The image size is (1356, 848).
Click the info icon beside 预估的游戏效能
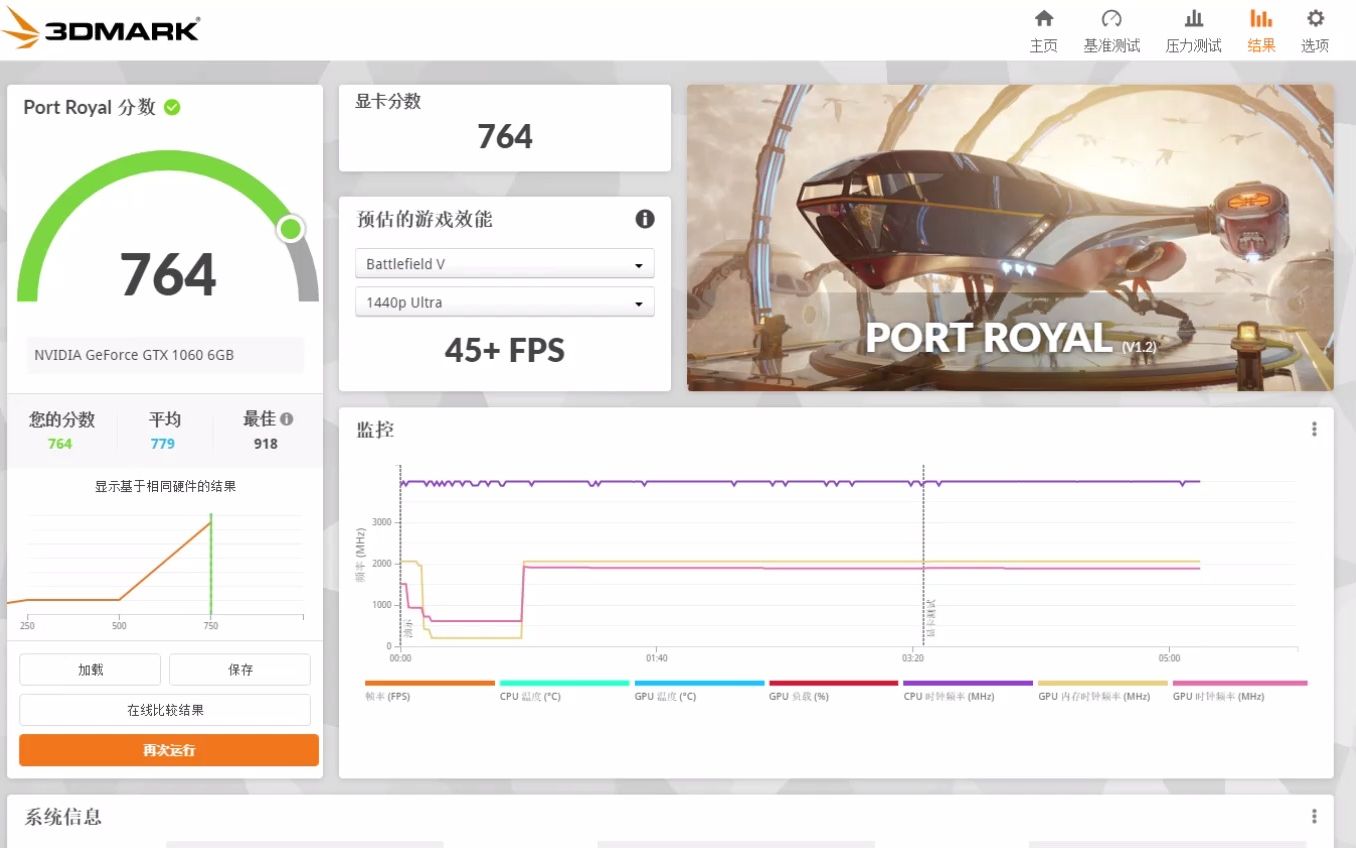645,219
